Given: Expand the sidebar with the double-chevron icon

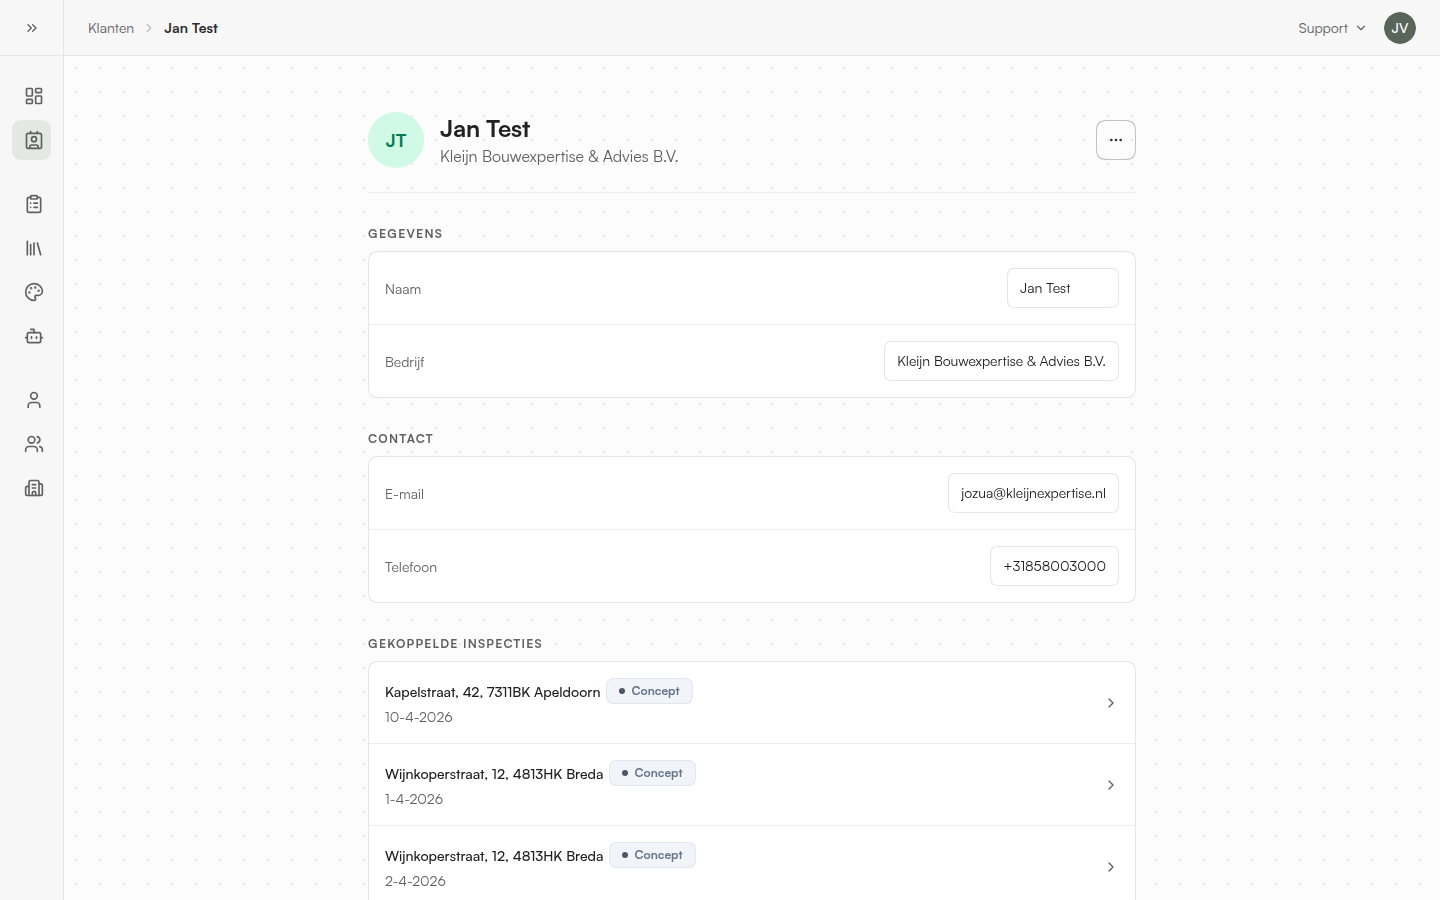Looking at the screenshot, I should 32,28.
